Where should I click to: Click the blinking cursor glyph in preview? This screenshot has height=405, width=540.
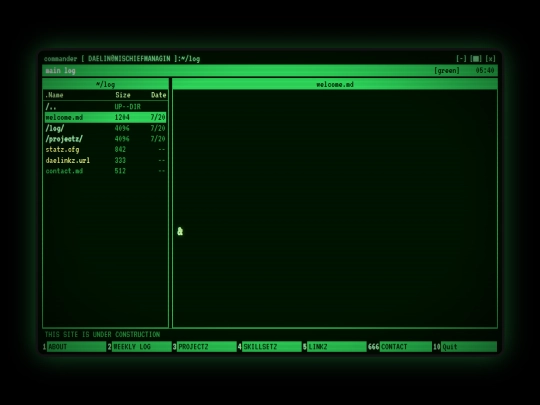(180, 231)
